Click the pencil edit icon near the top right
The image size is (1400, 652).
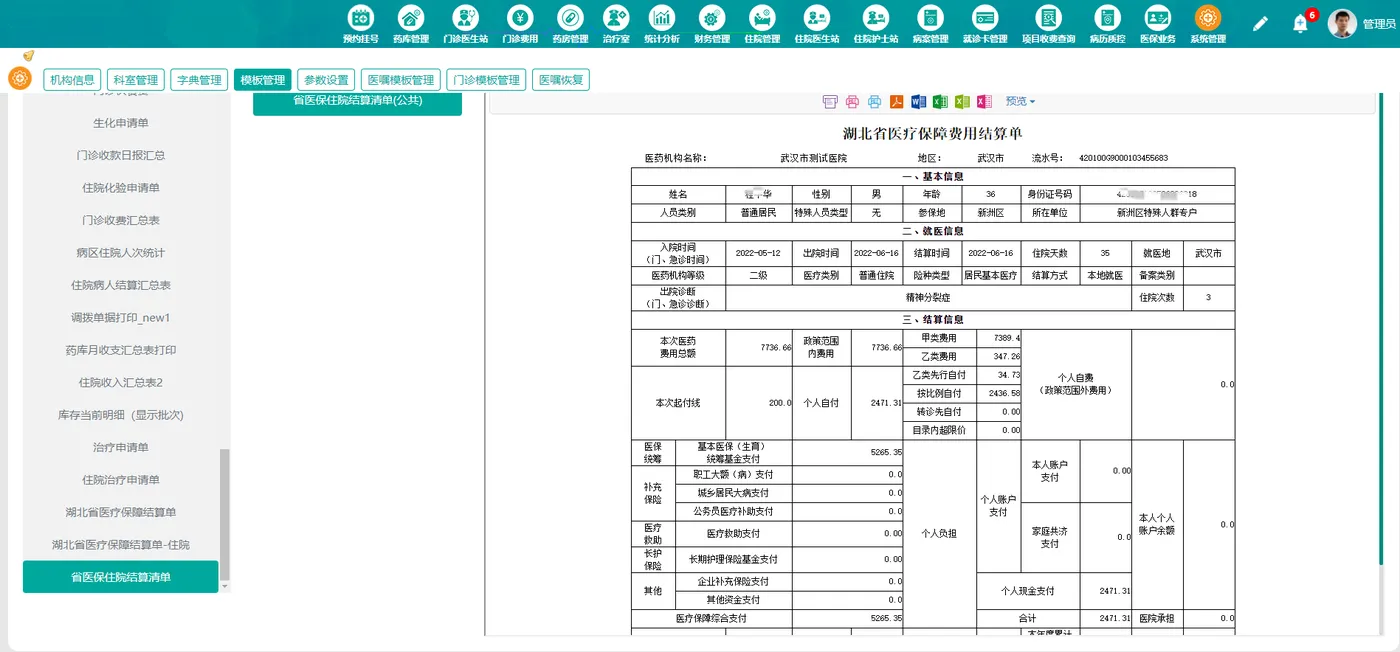coord(1260,22)
